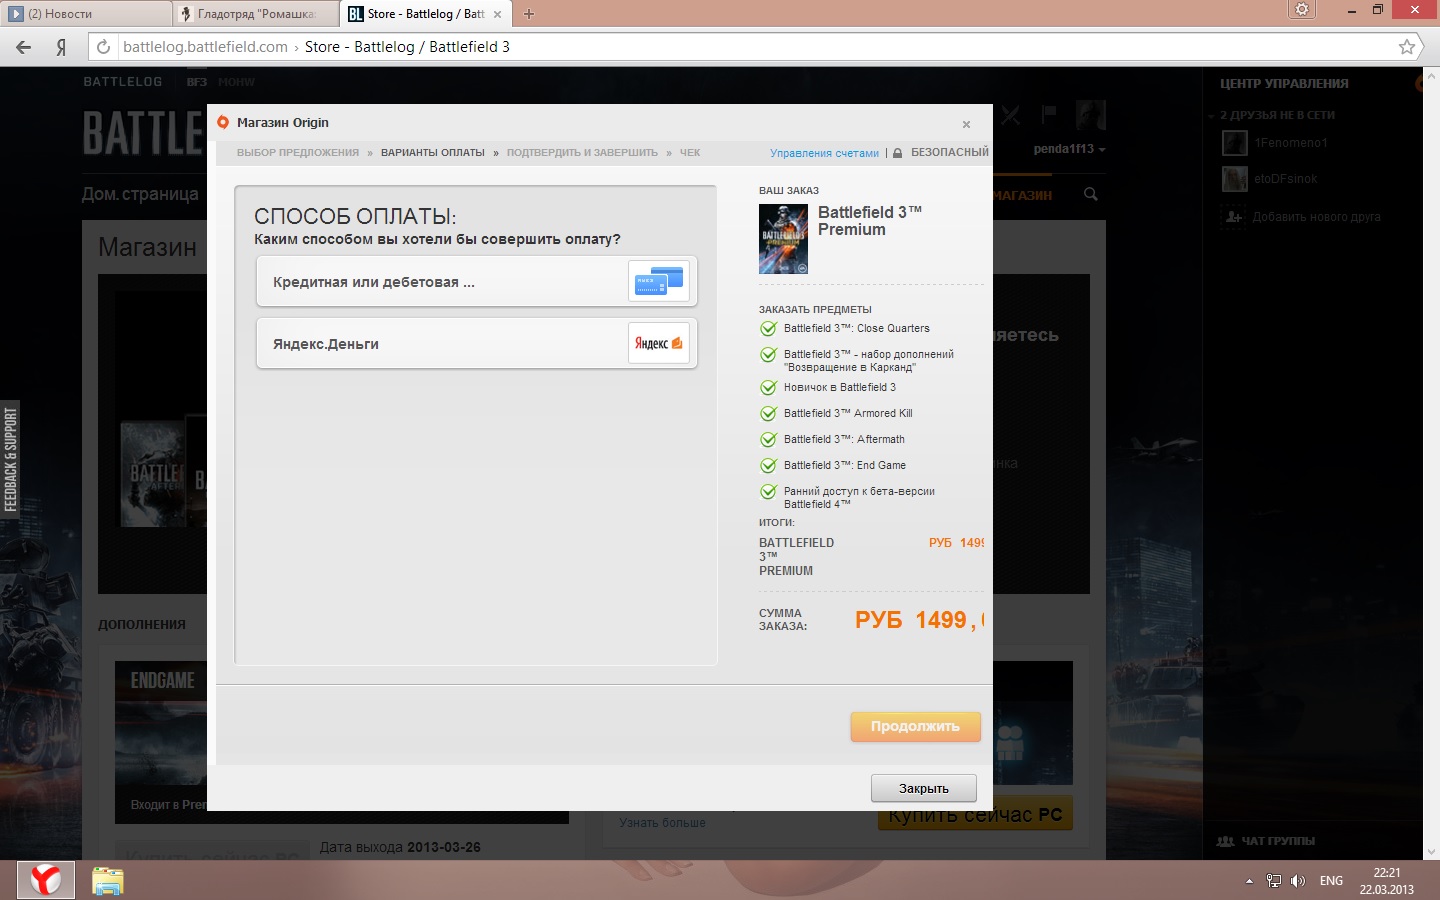This screenshot has height=900, width=1440.
Task: Show hidden system tray icons
Action: pyautogui.click(x=1249, y=881)
